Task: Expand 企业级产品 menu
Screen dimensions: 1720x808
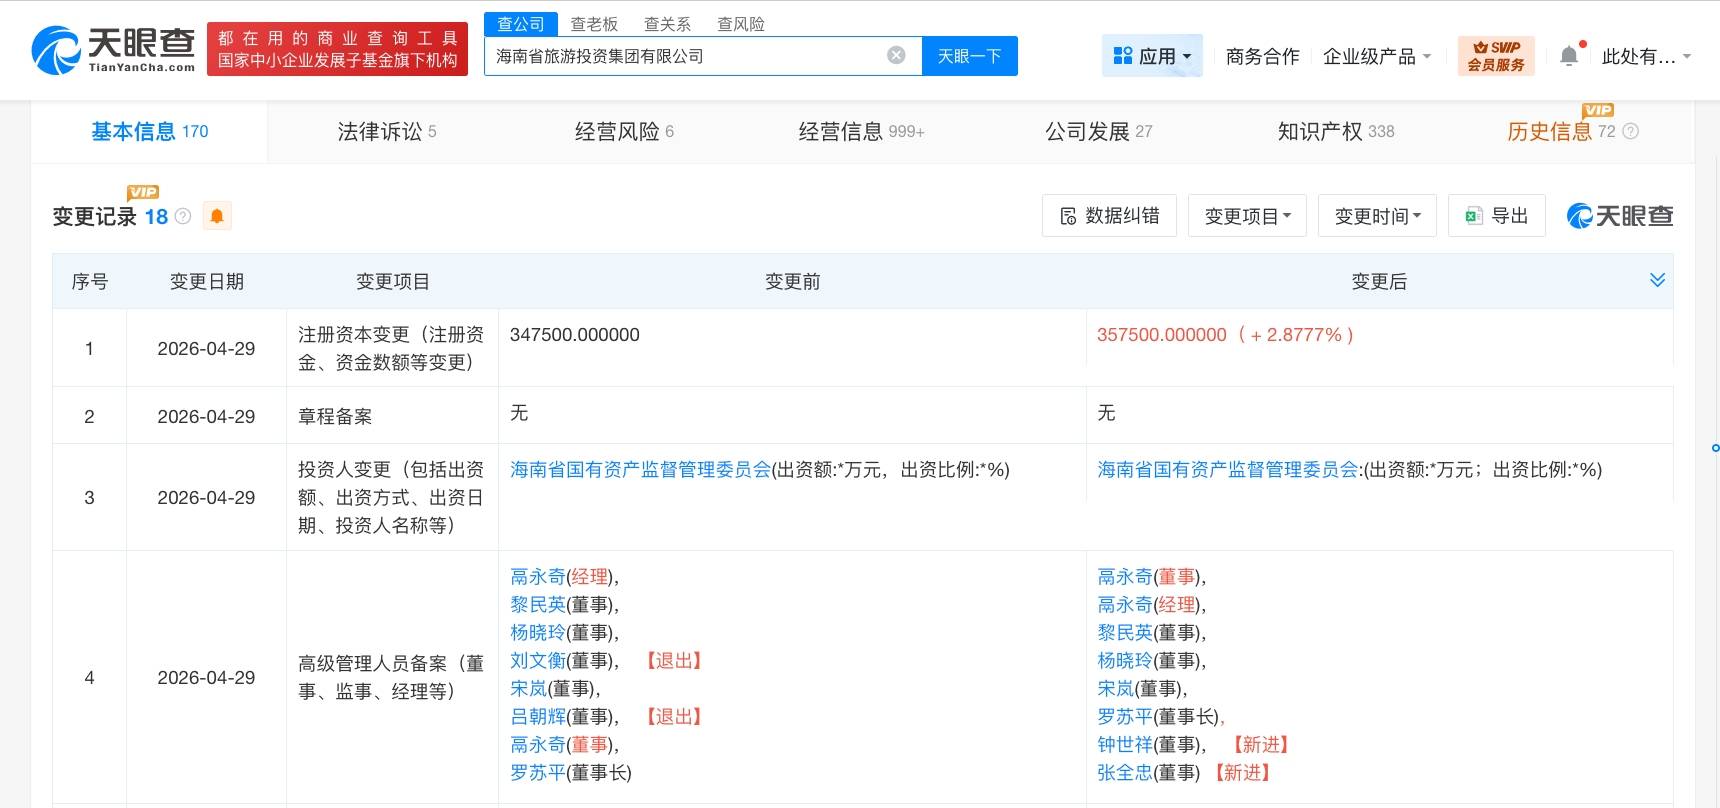Action: pyautogui.click(x=1377, y=56)
